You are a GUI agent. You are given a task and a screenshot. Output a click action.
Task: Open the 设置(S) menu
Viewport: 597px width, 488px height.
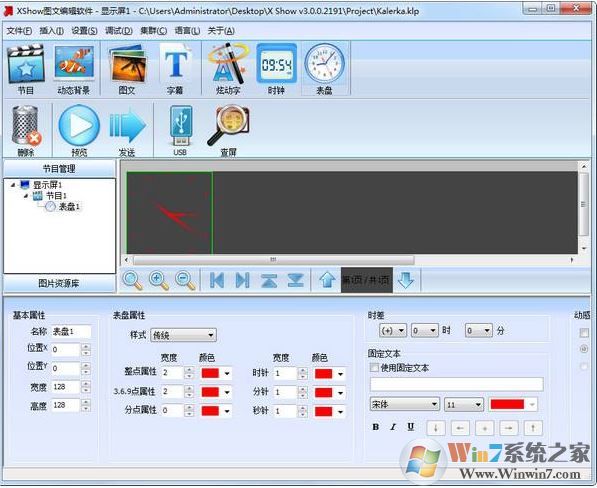tap(85, 30)
